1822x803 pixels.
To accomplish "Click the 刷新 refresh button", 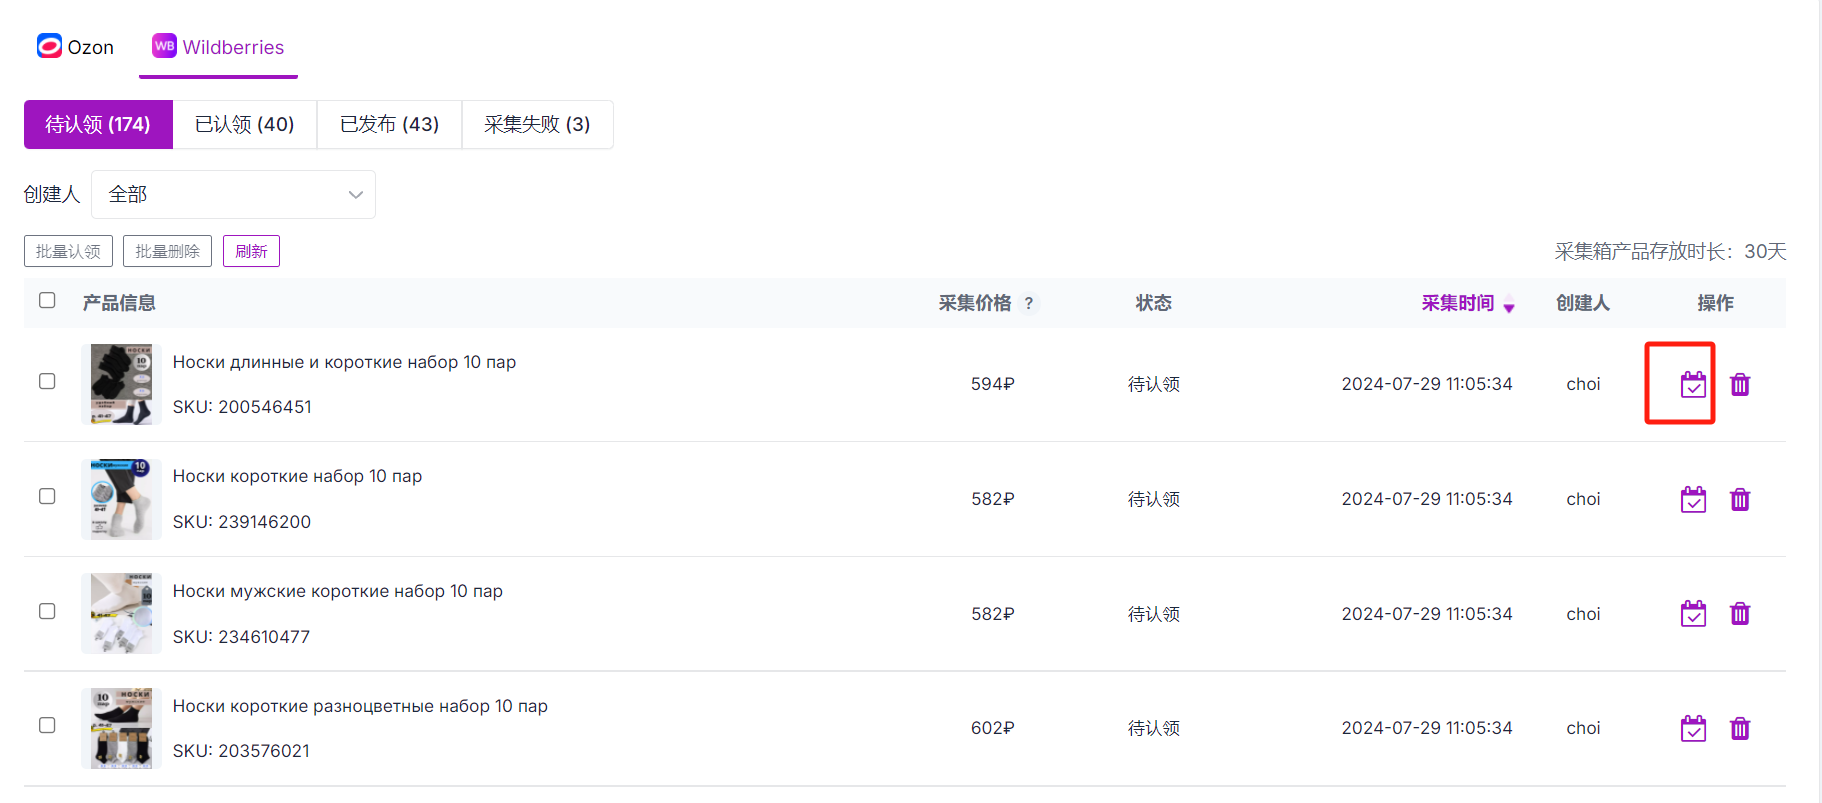I will pos(251,251).
